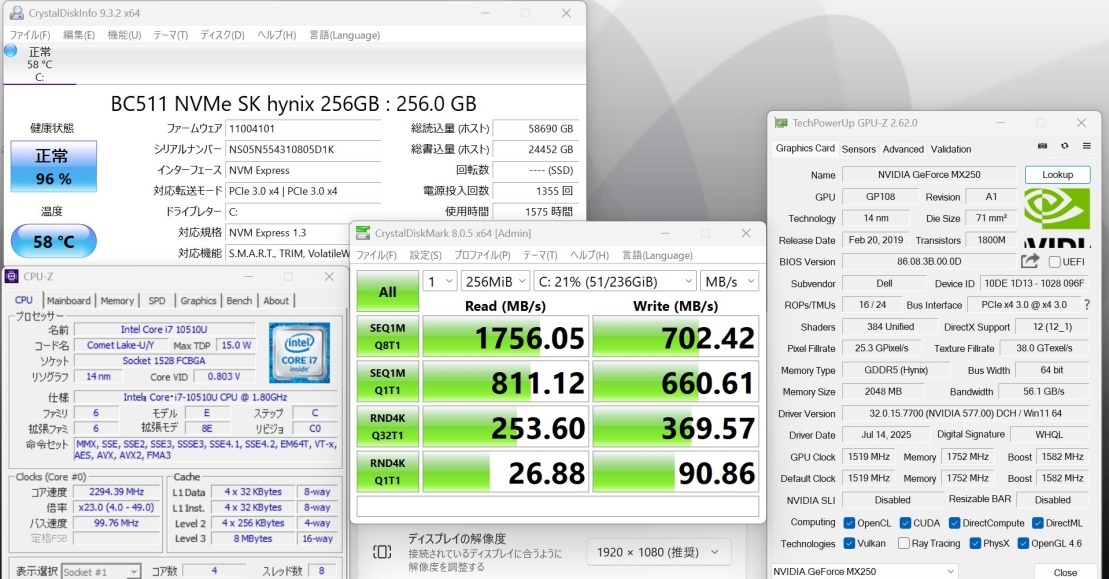Click the Intel Core i7 logo

click(x=298, y=351)
